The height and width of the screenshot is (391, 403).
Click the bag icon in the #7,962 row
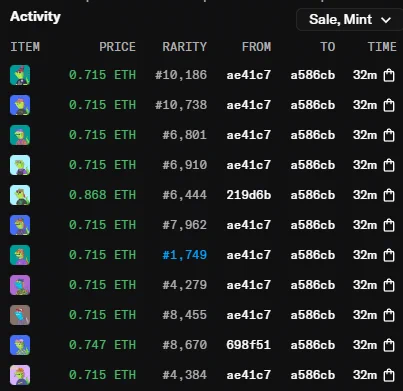click(x=389, y=225)
